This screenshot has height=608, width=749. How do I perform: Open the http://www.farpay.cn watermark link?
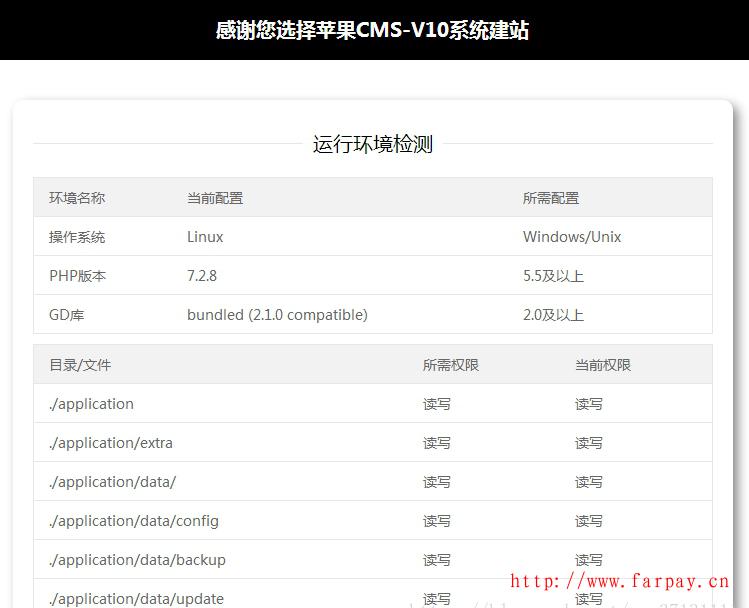(x=620, y=581)
